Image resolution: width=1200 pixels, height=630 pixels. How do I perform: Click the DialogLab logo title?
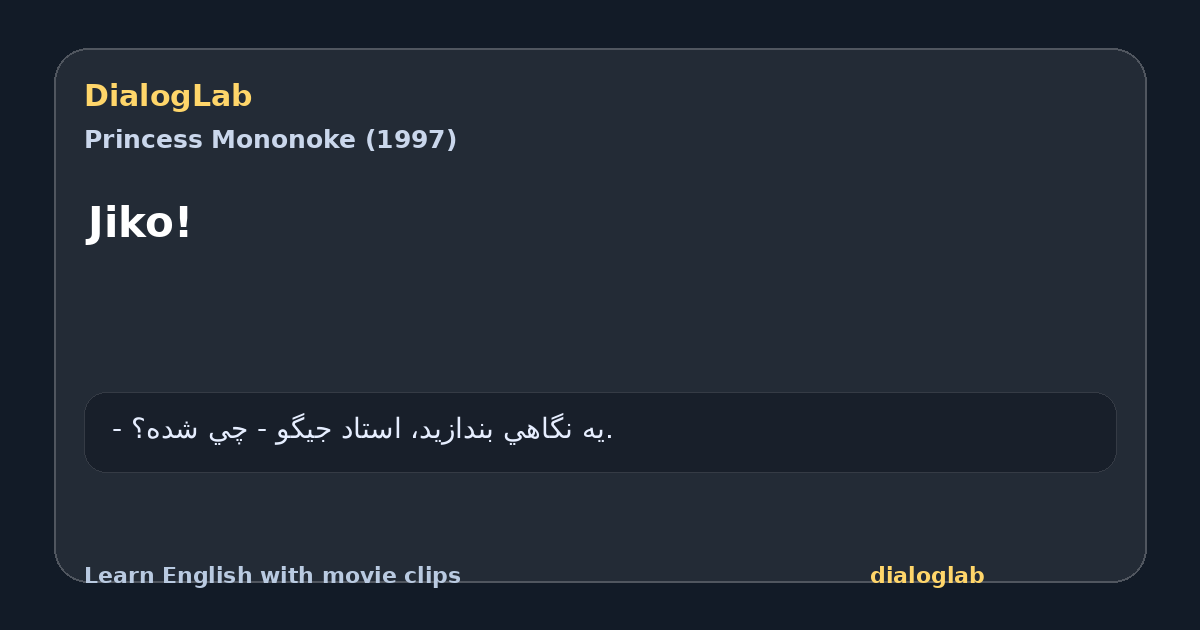pyautogui.click(x=168, y=96)
